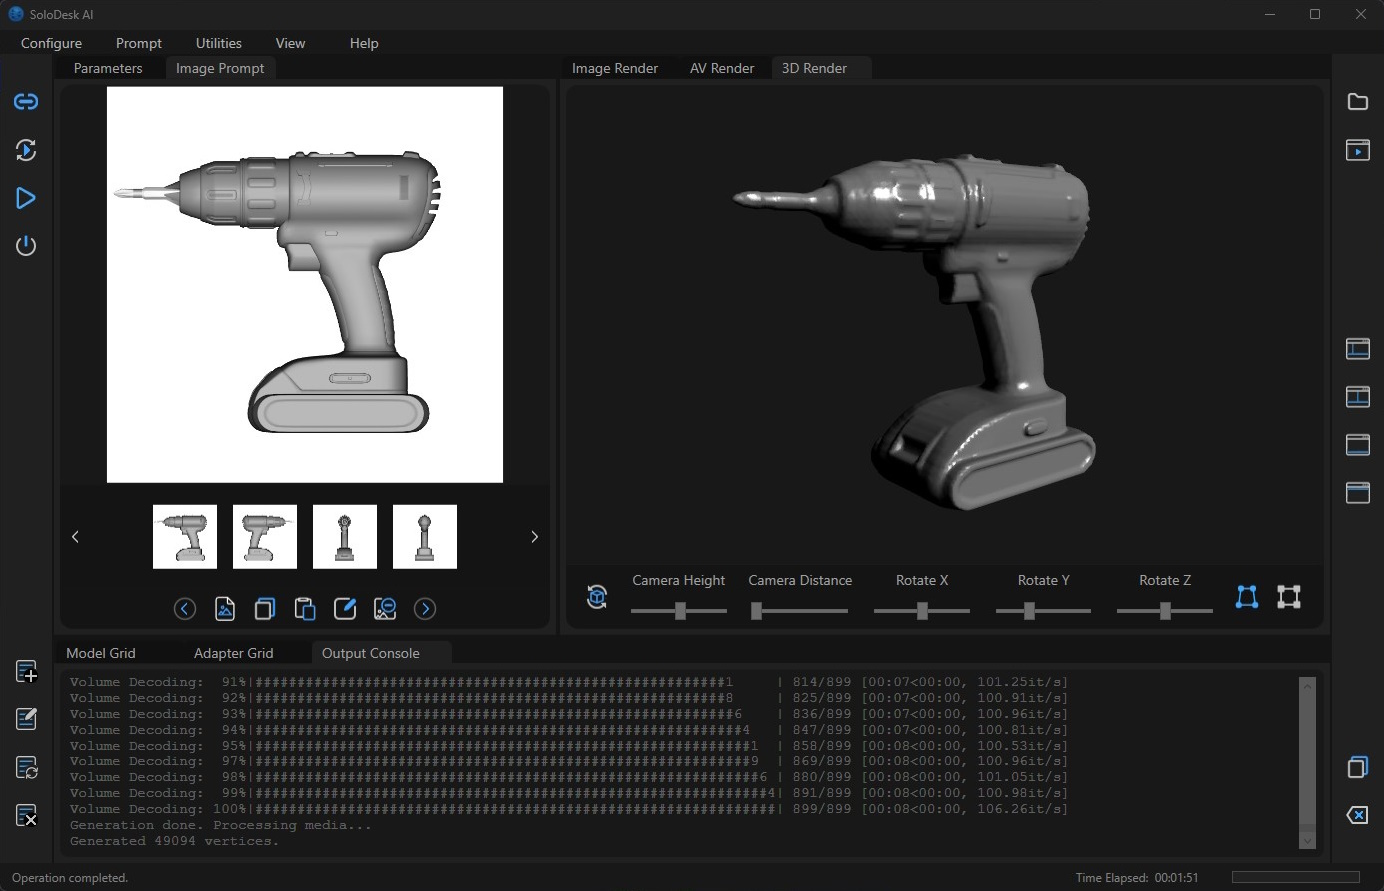Click the link icon in left sidebar
Screen dimensions: 1384x891
click(26, 102)
